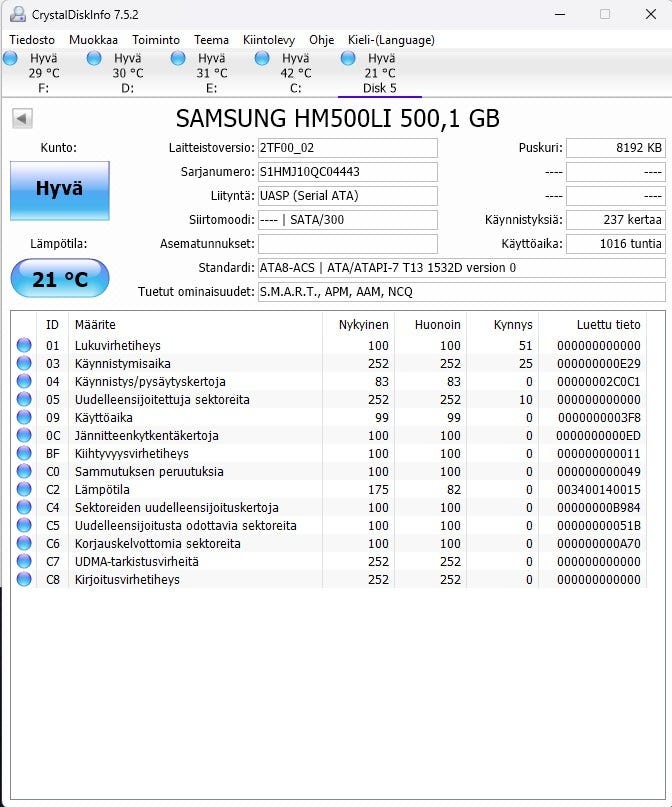Screen dimensions: 672x807
Task: Open the Teema menu
Action: (x=211, y=40)
